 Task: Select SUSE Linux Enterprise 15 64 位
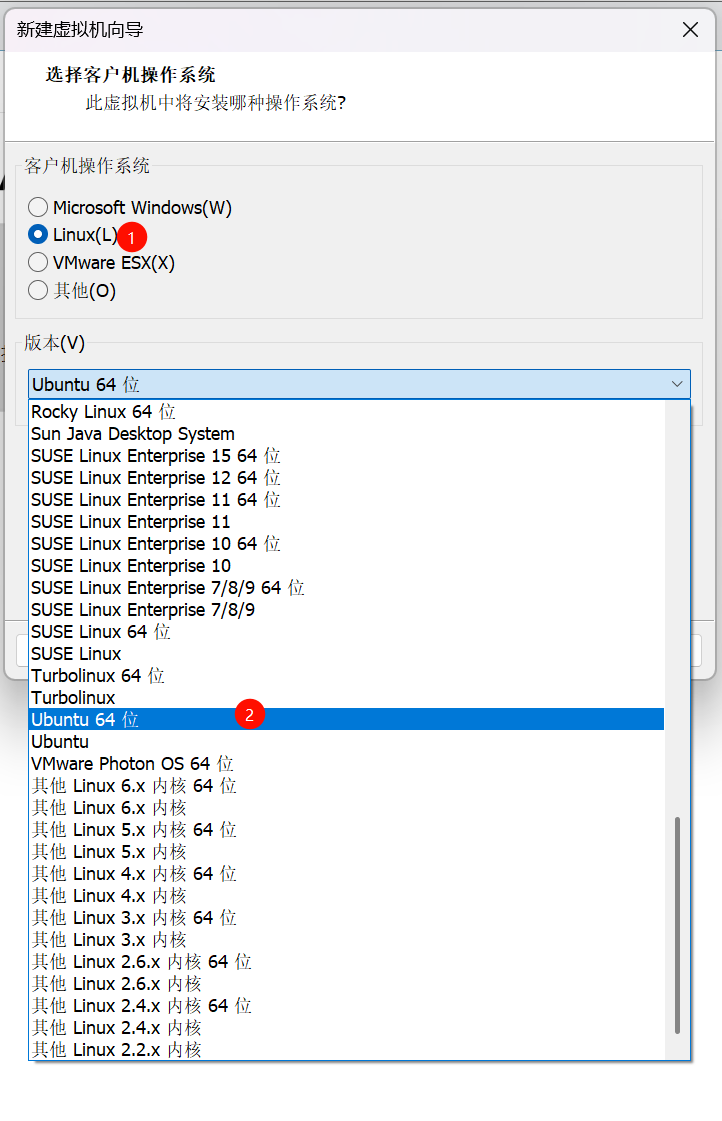tap(347, 456)
